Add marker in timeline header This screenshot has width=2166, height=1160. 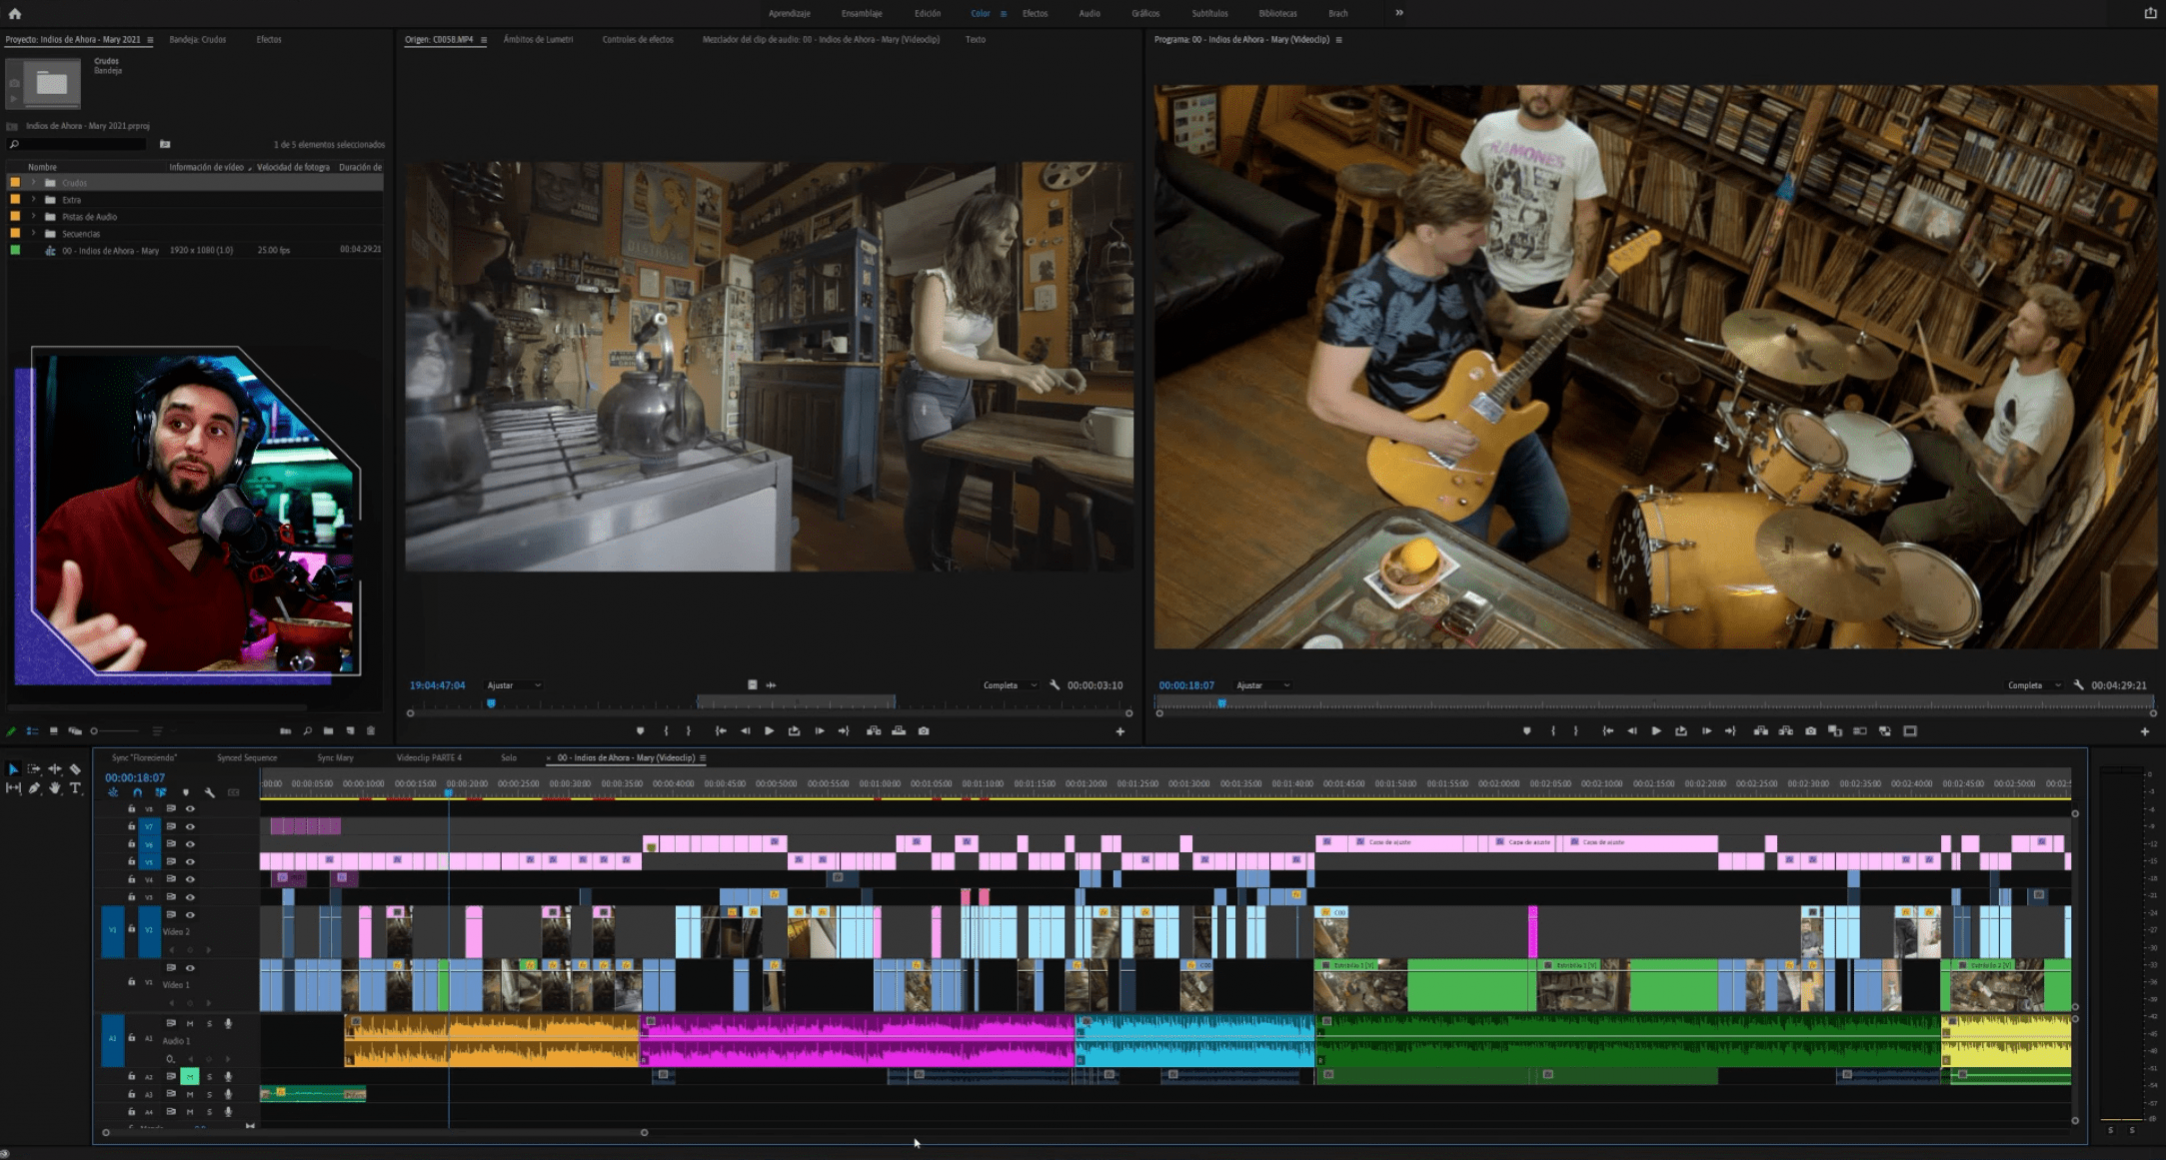tap(185, 792)
